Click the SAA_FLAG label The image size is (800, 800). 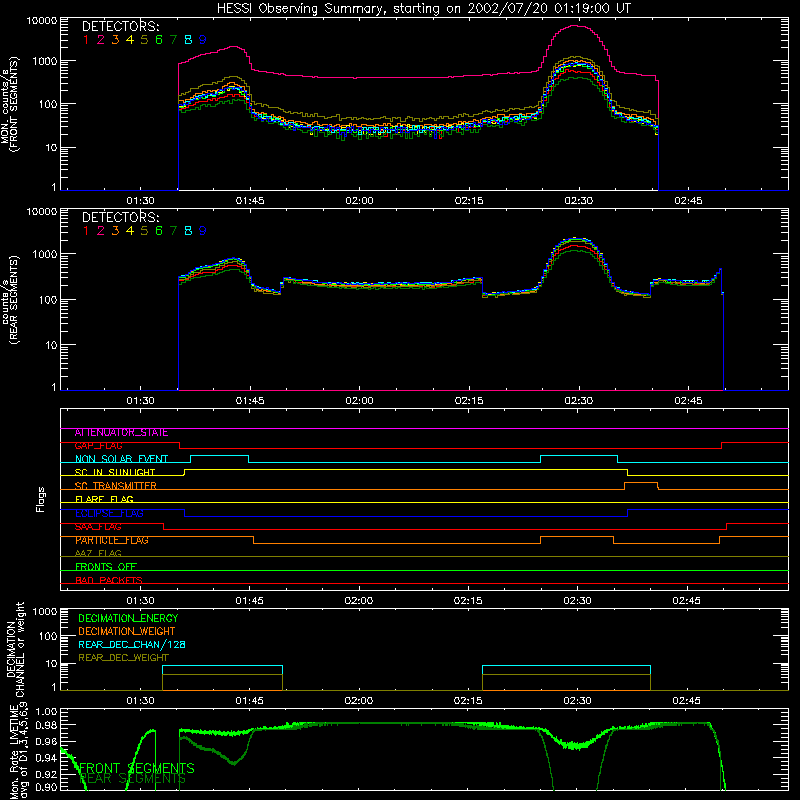pos(98,527)
